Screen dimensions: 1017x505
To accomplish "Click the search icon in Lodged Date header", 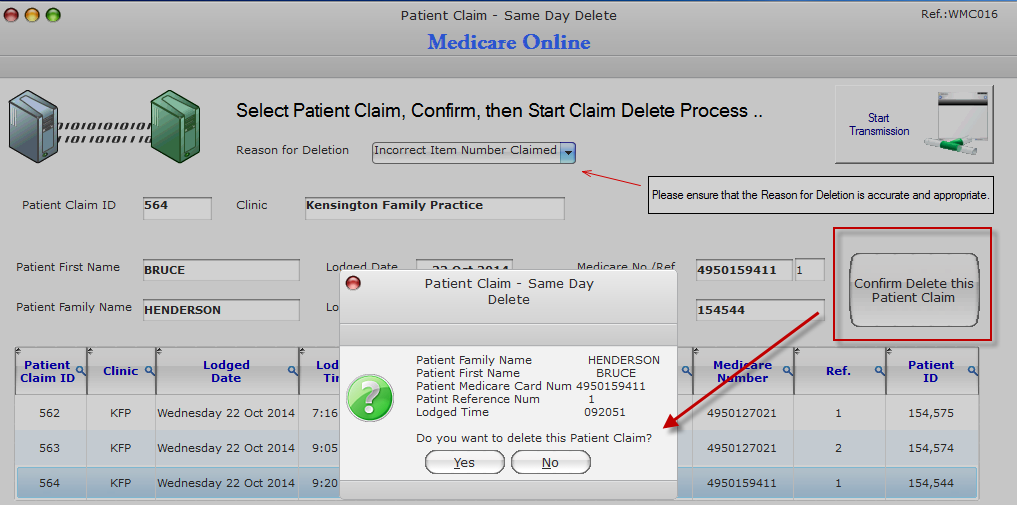I will [293, 370].
